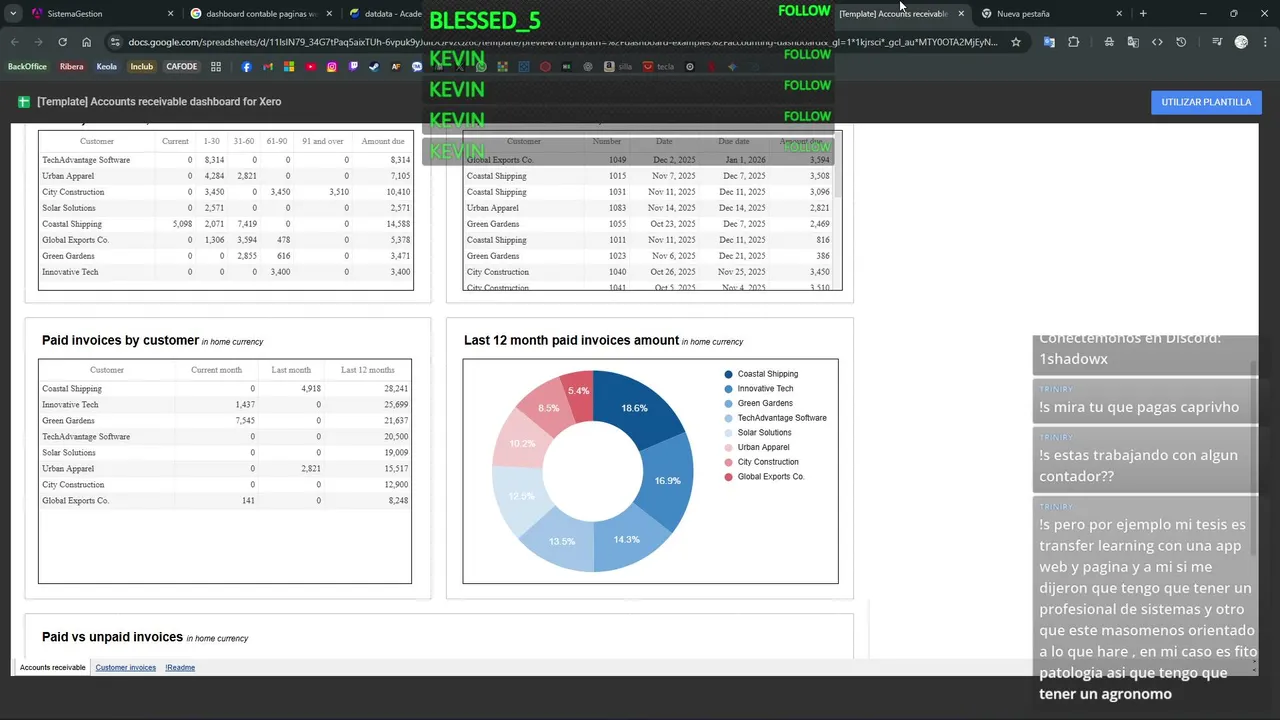Click the Global Exports Co. legend color dot
The width and height of the screenshot is (1280, 720).
tap(728, 477)
